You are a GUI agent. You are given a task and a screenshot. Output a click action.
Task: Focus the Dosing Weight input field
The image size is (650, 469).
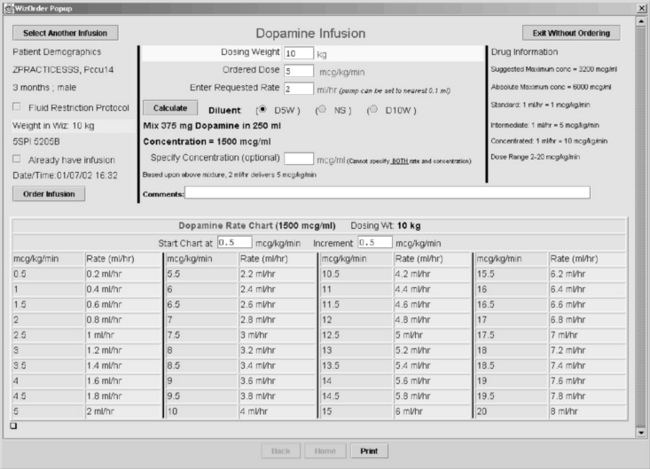point(298,53)
